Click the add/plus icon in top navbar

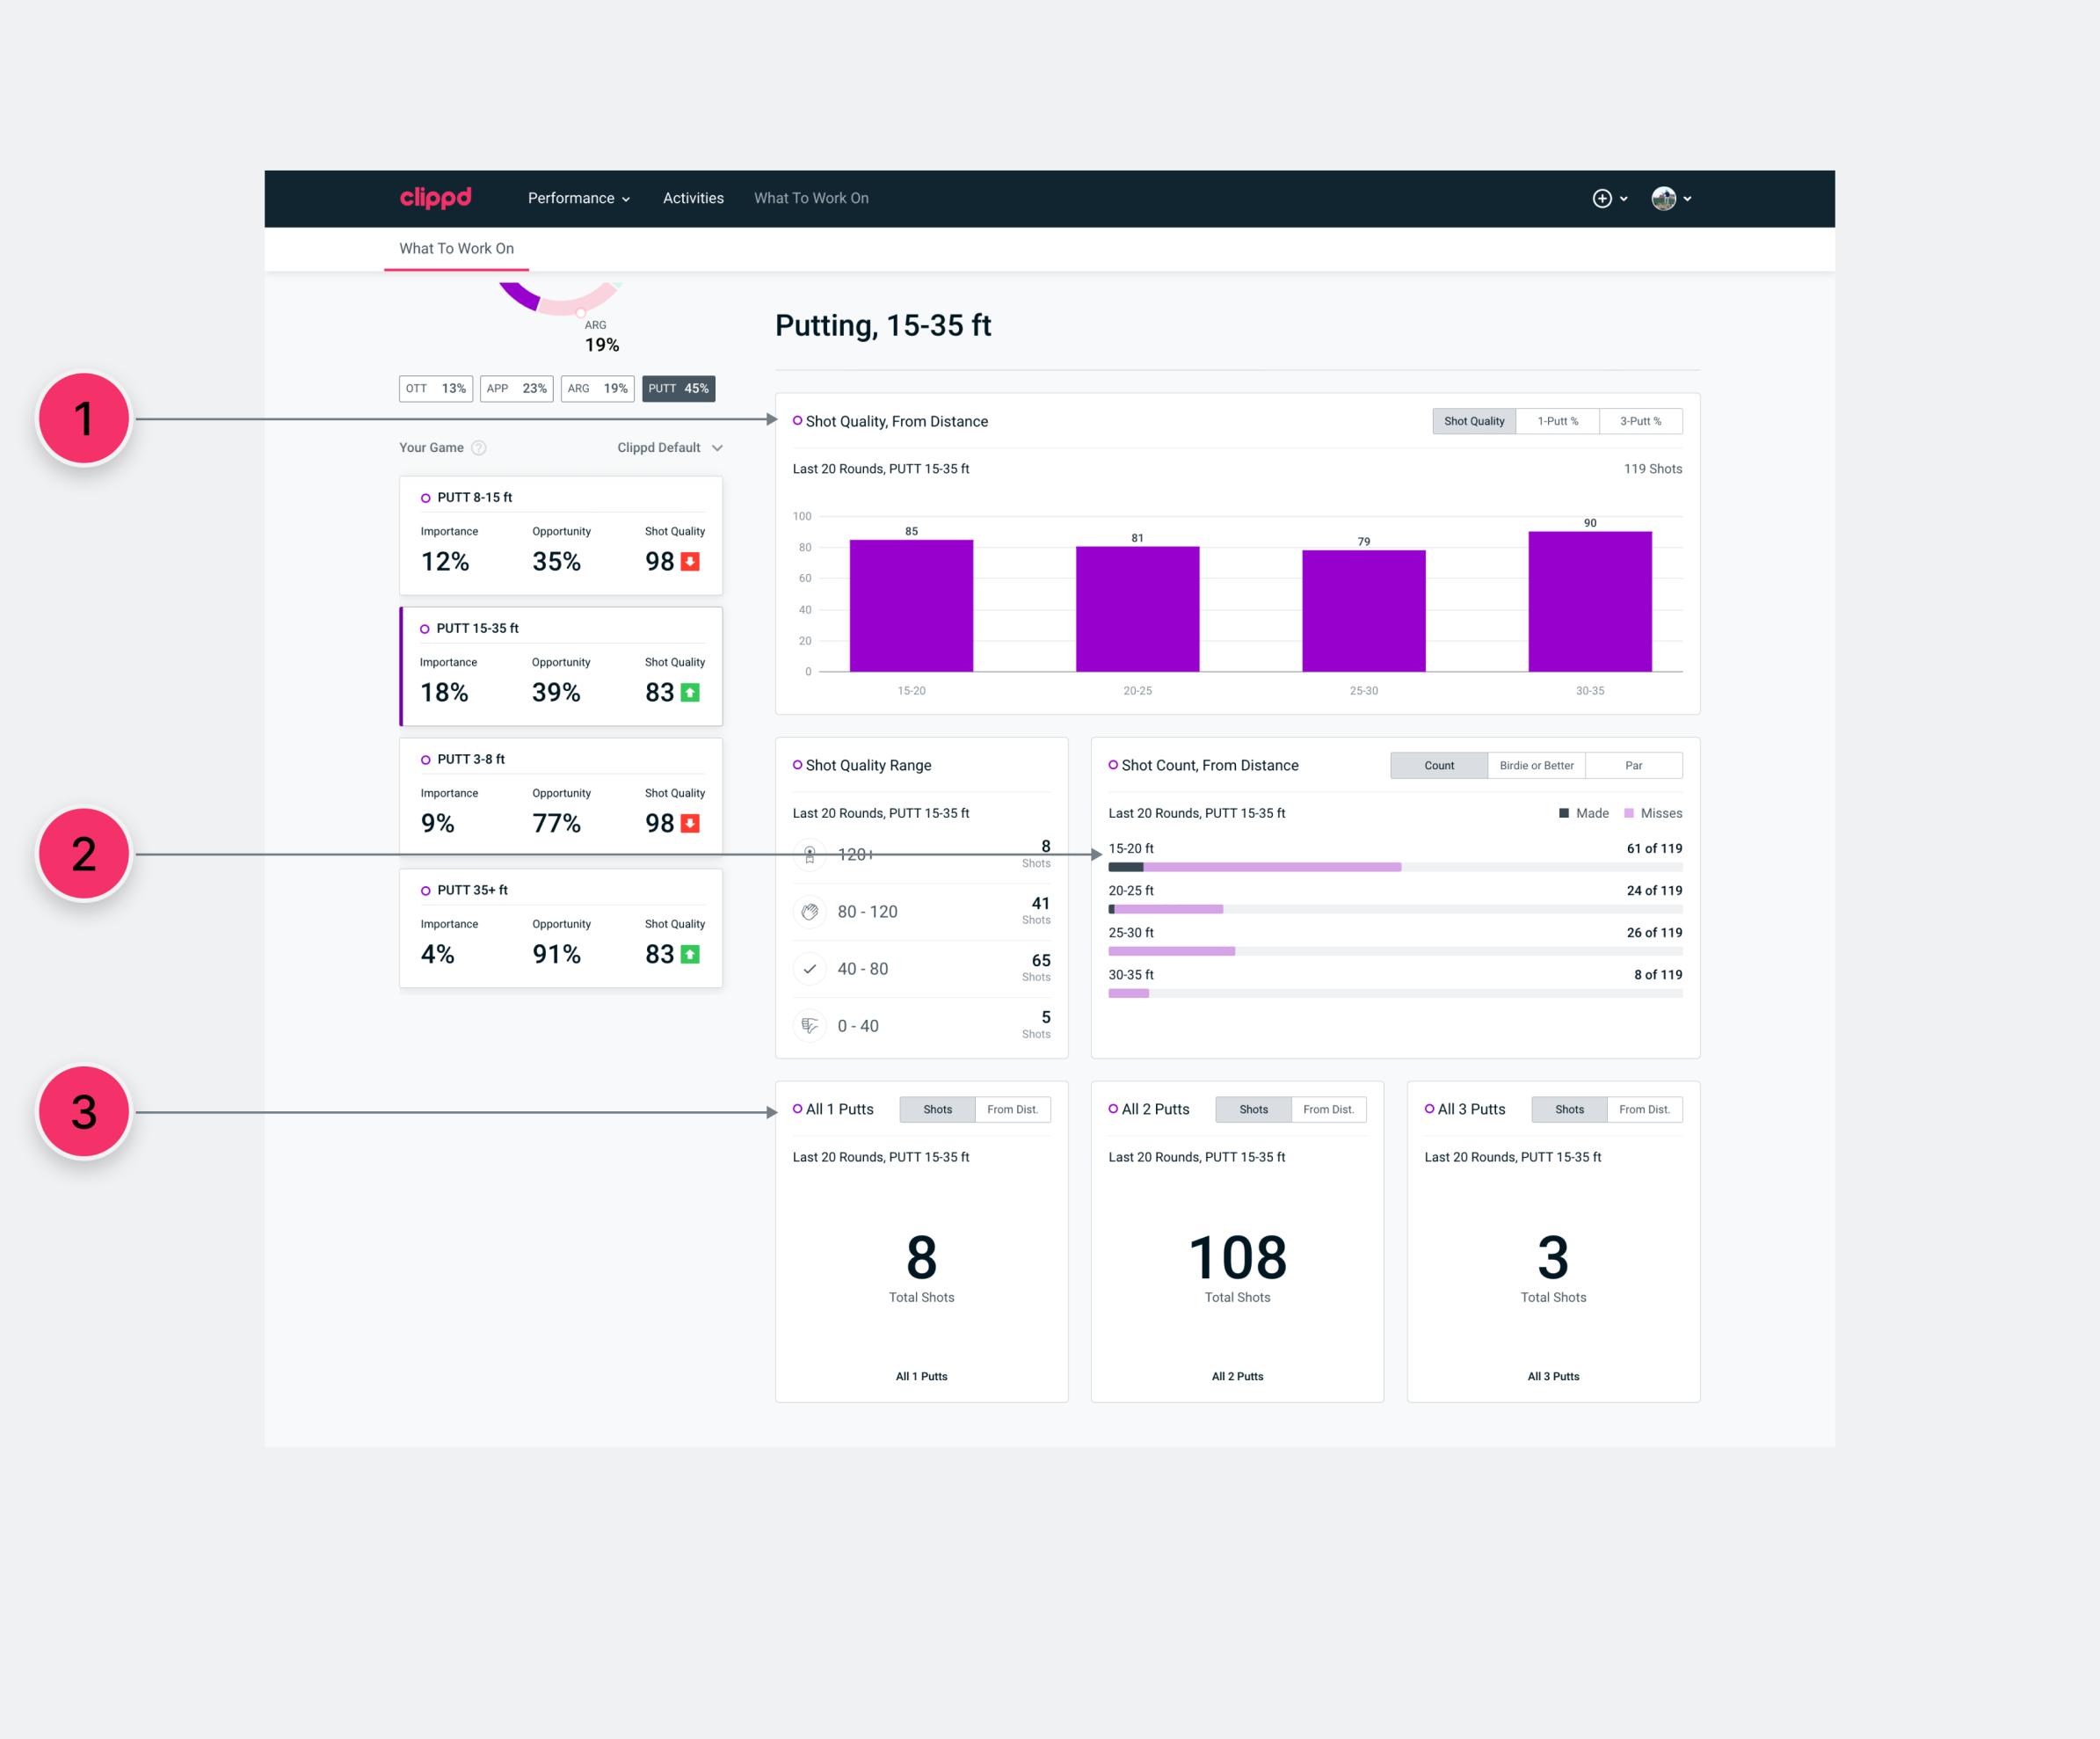pyautogui.click(x=1602, y=197)
